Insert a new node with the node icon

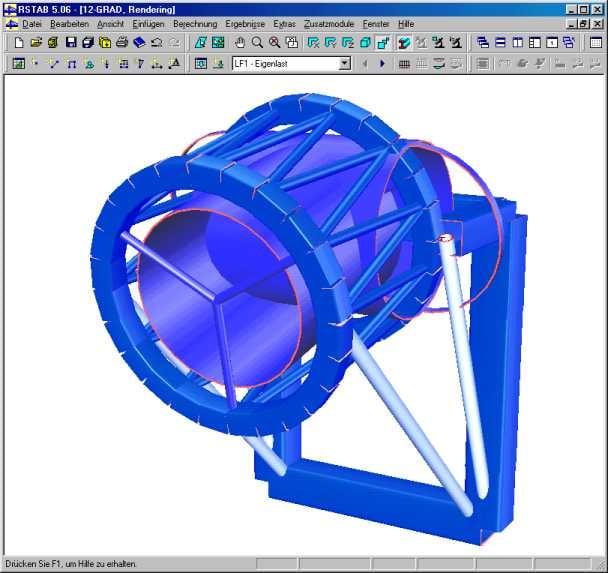[36, 63]
